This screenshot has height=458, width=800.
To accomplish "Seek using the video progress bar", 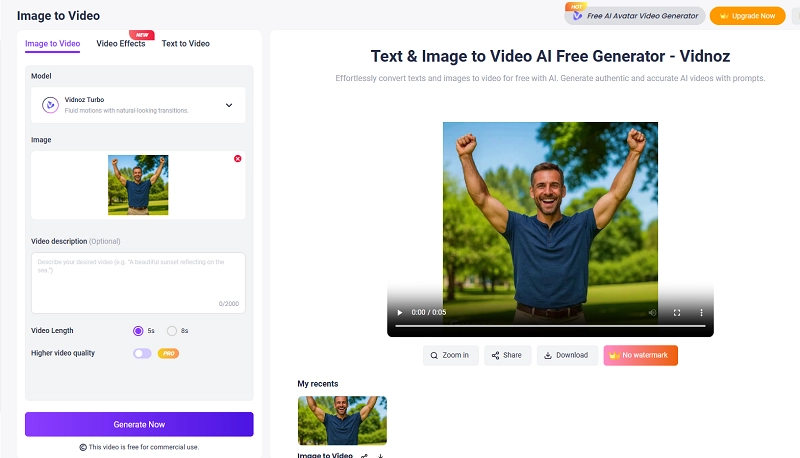I will pyautogui.click(x=550, y=326).
